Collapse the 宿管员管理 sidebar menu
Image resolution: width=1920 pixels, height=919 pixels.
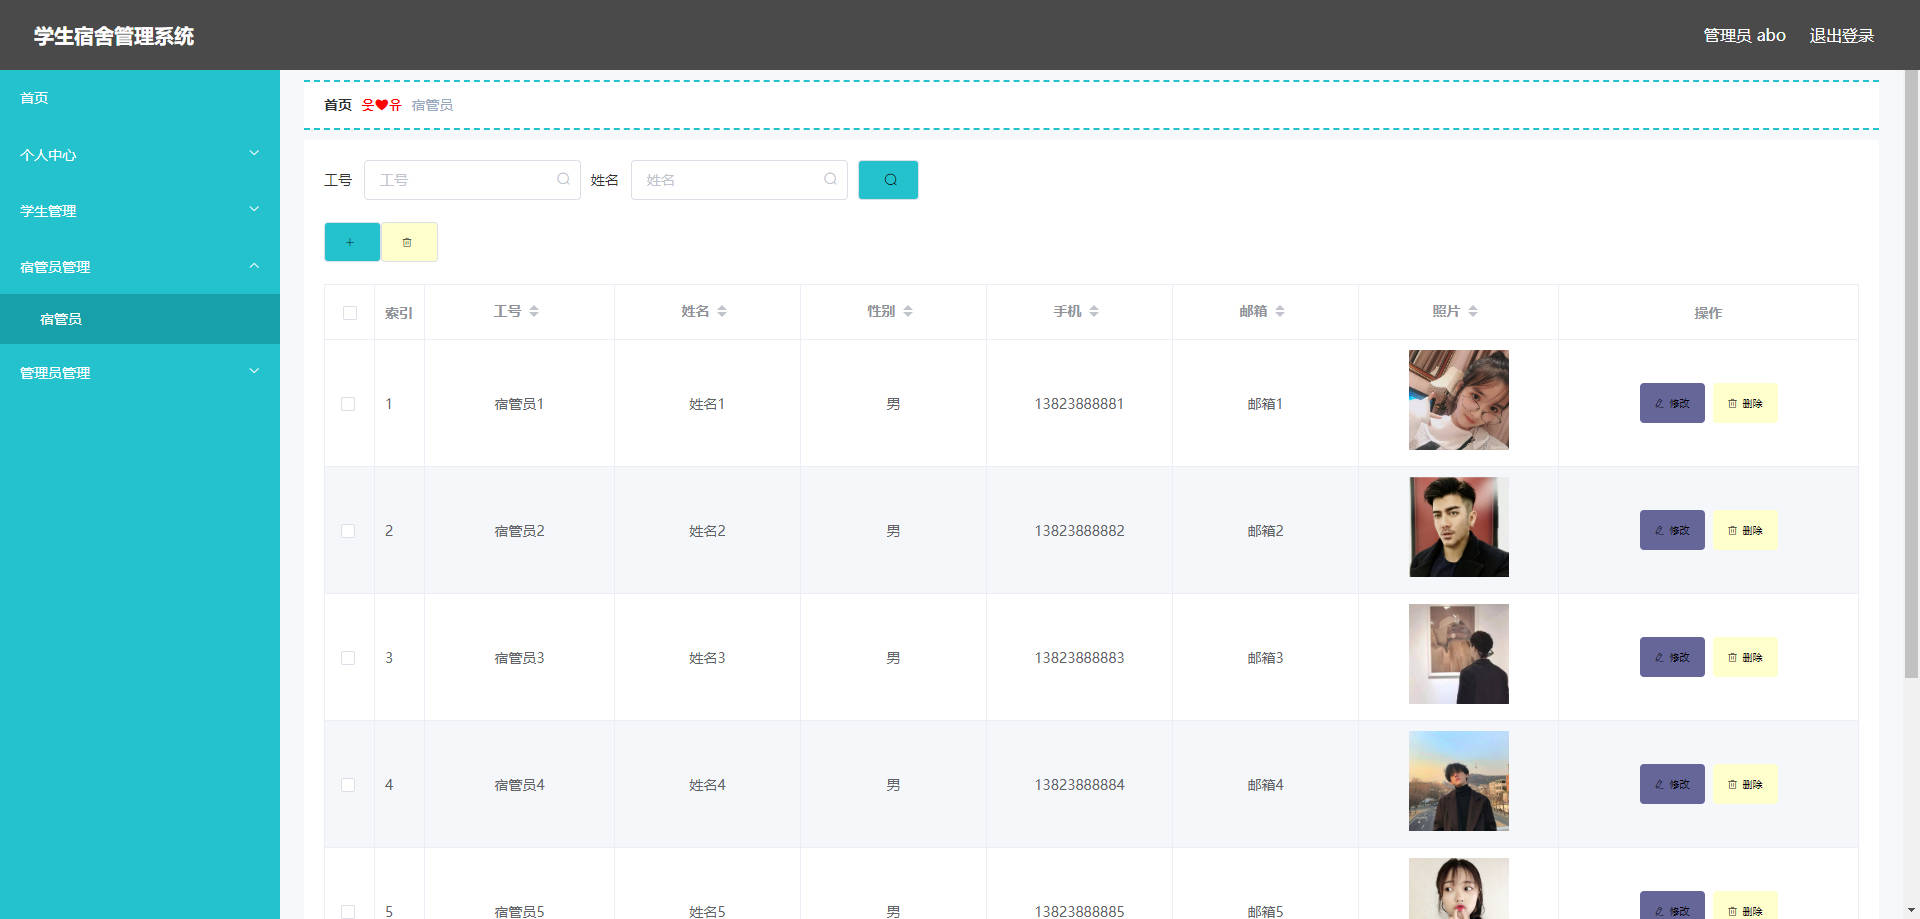(140, 266)
